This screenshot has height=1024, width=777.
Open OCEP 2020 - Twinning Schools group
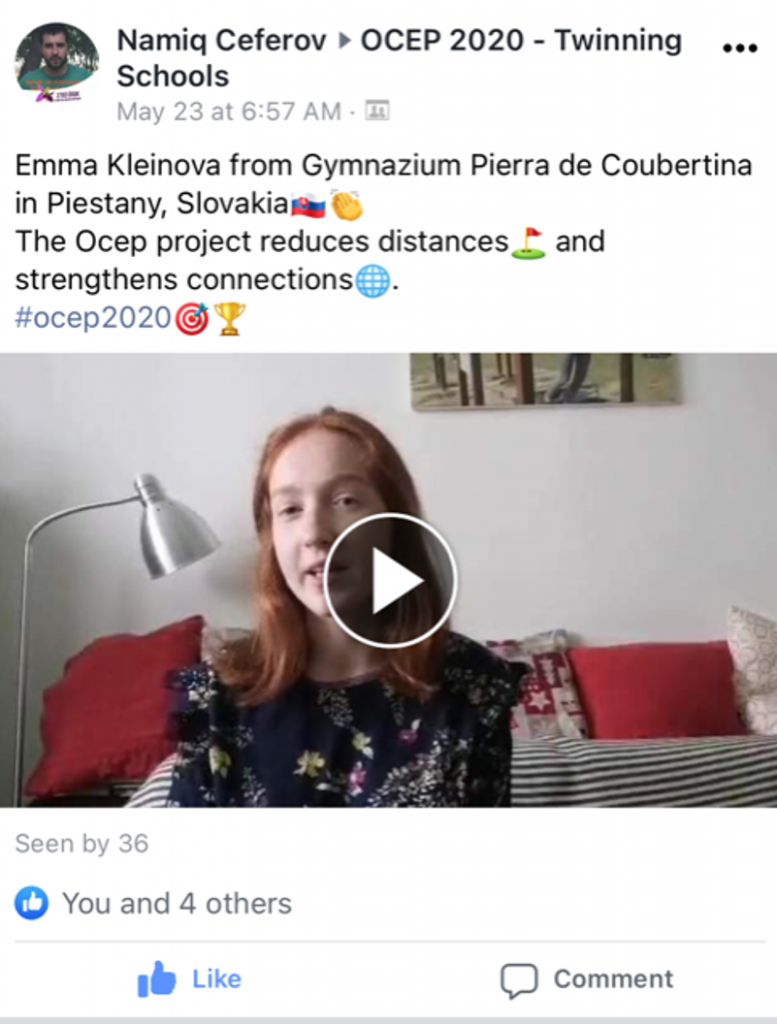(x=399, y=58)
